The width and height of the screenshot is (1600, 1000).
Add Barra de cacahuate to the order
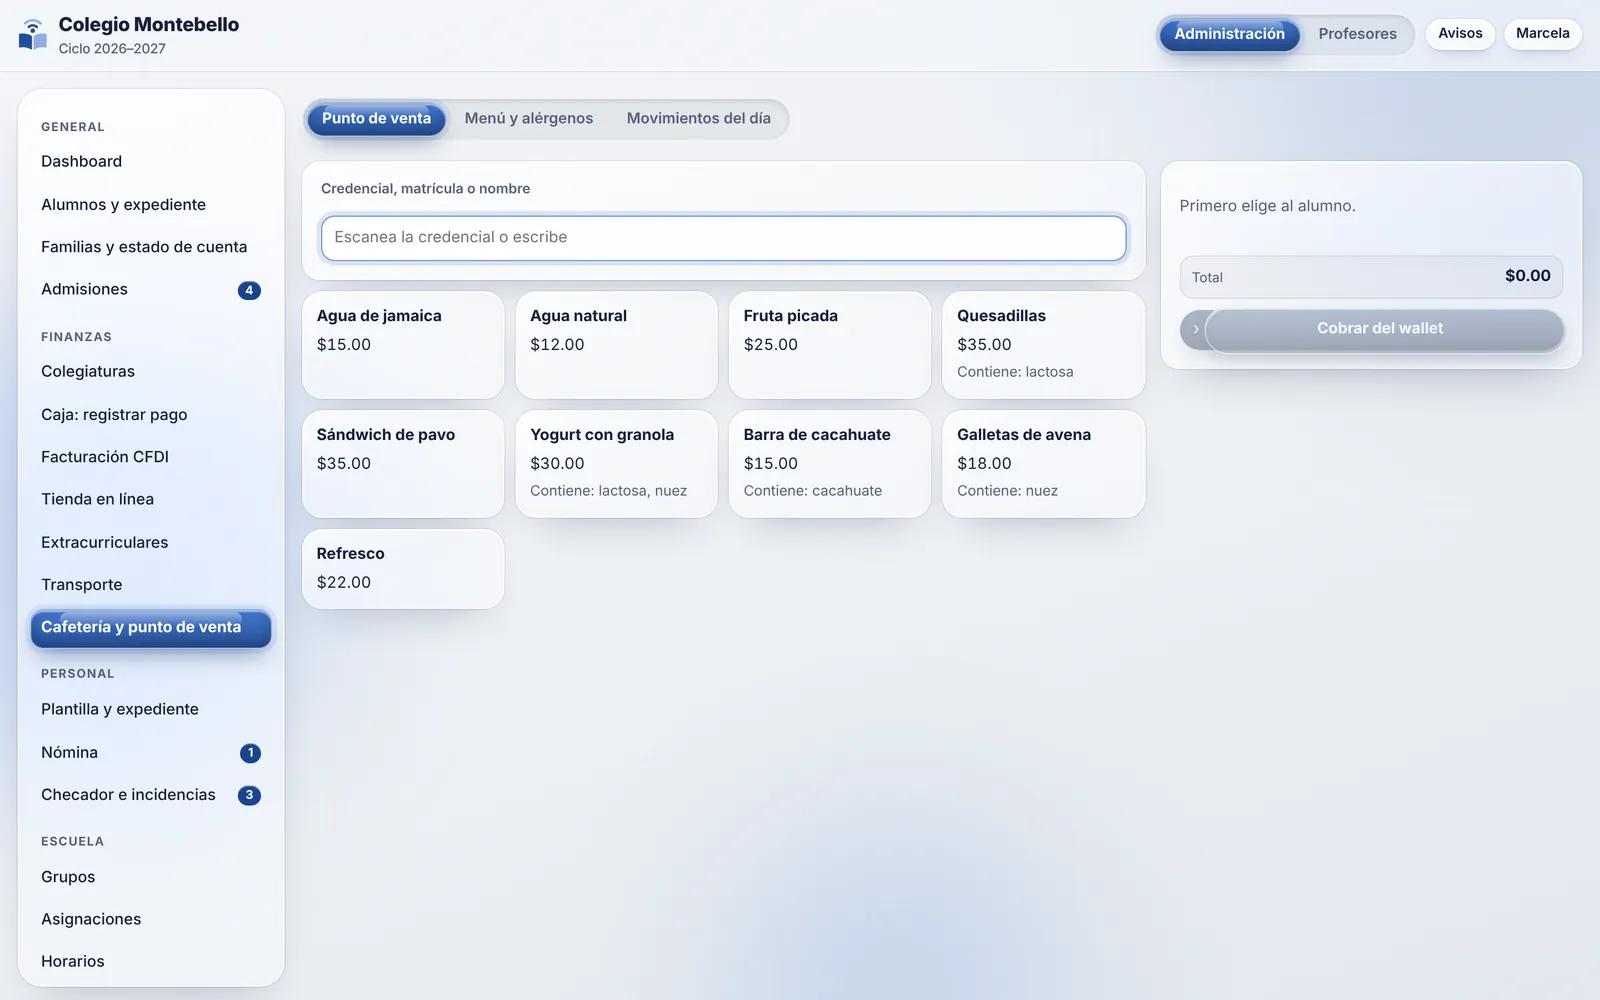830,464
